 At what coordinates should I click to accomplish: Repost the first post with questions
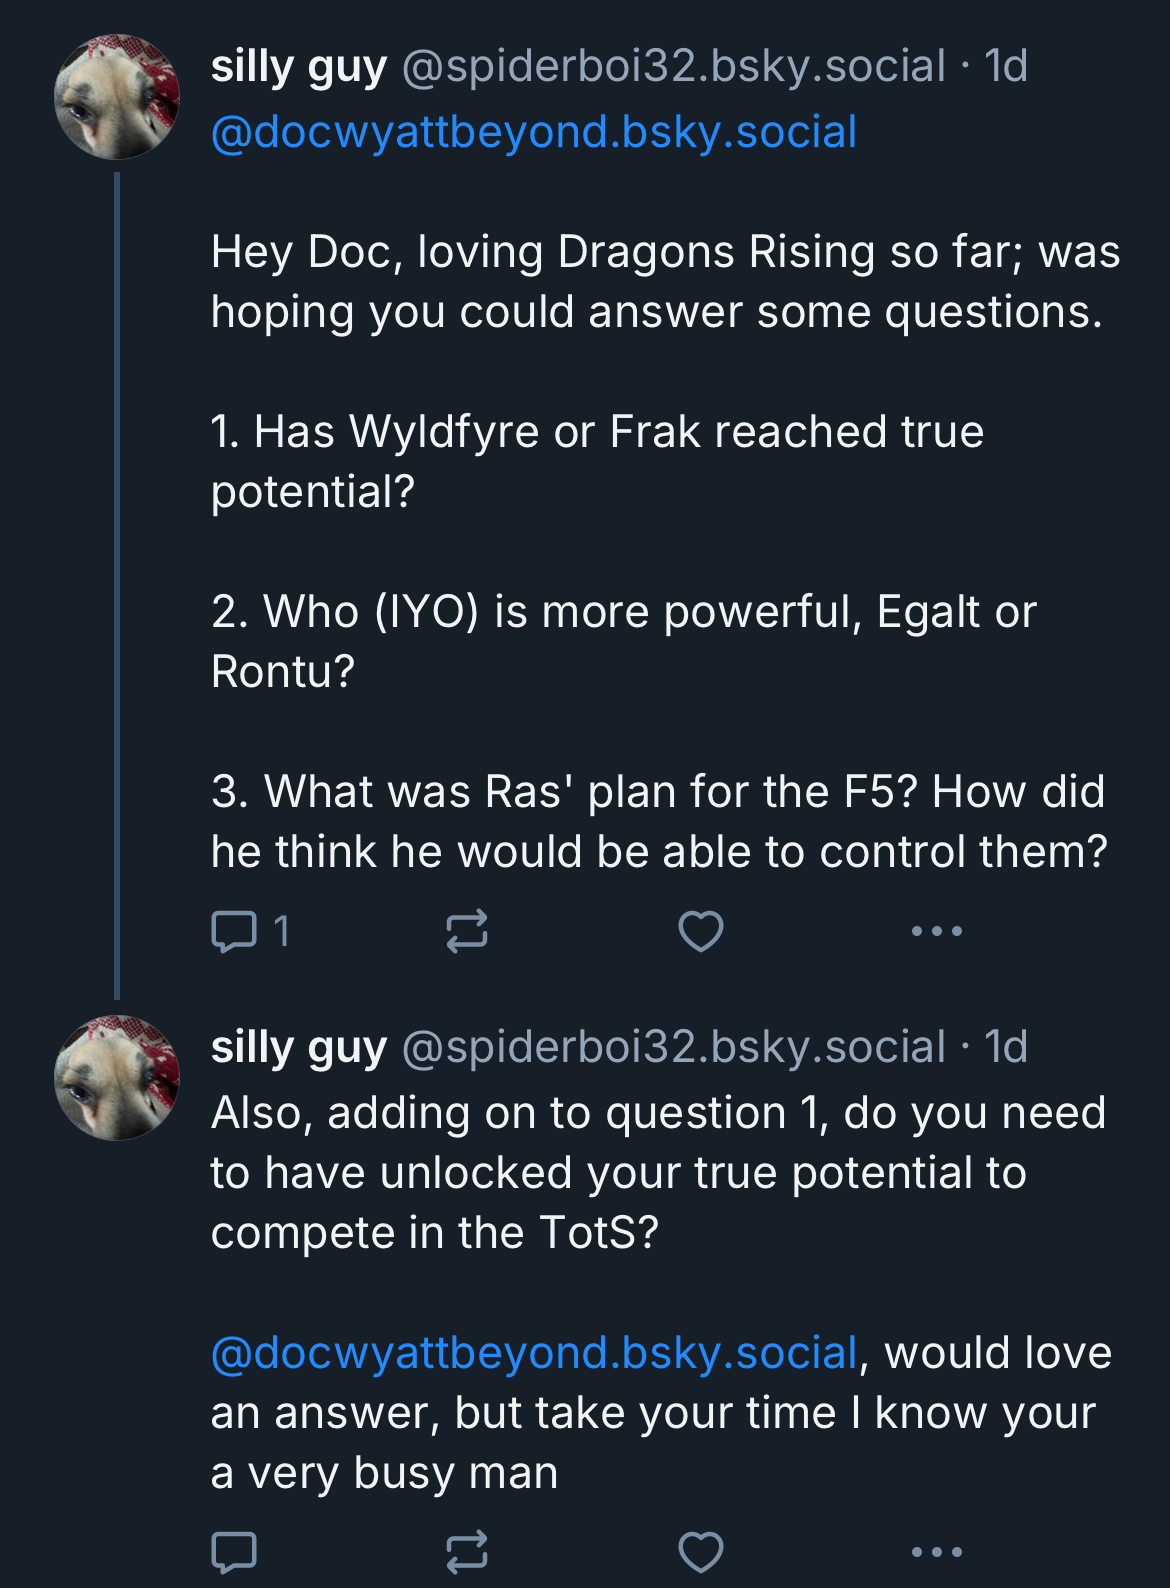point(466,931)
